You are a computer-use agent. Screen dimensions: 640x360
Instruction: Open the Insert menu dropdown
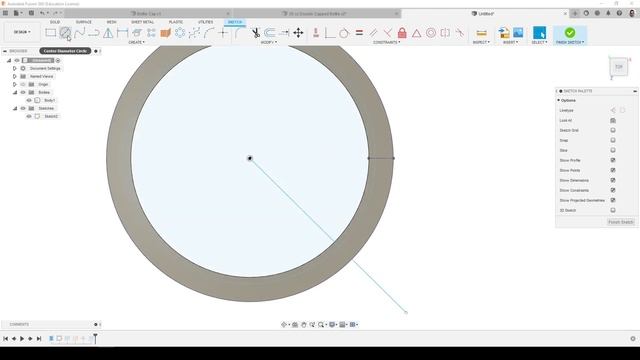coord(511,42)
